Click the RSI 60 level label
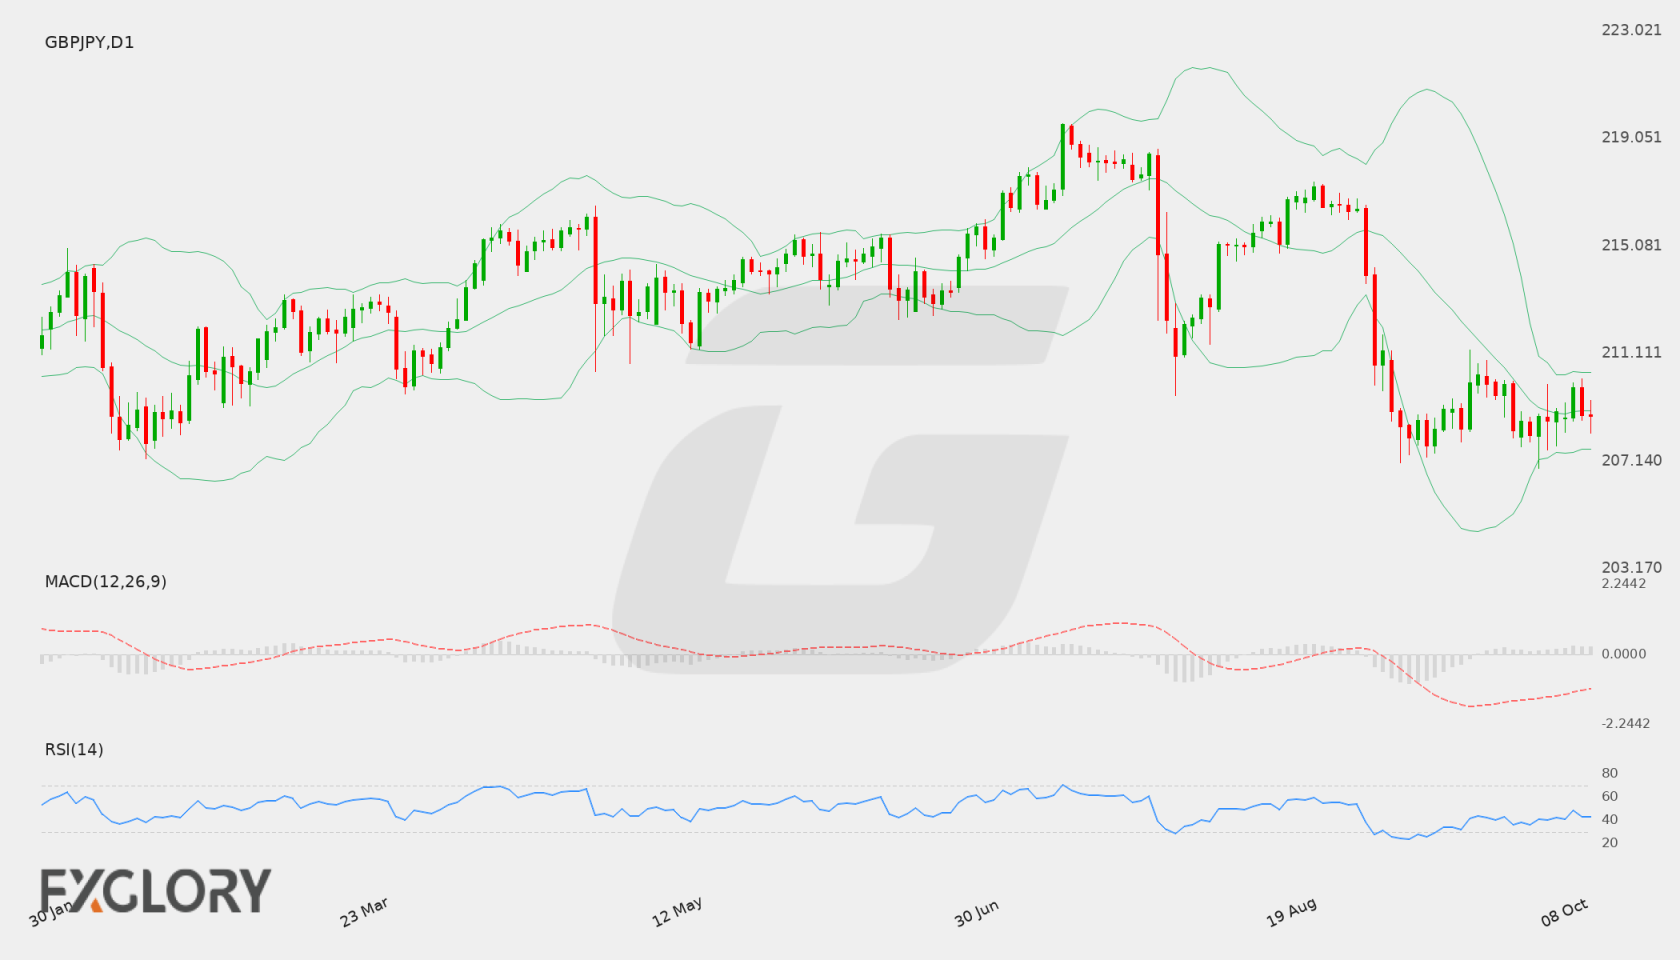Screen dimensions: 1680x960 click(1609, 796)
